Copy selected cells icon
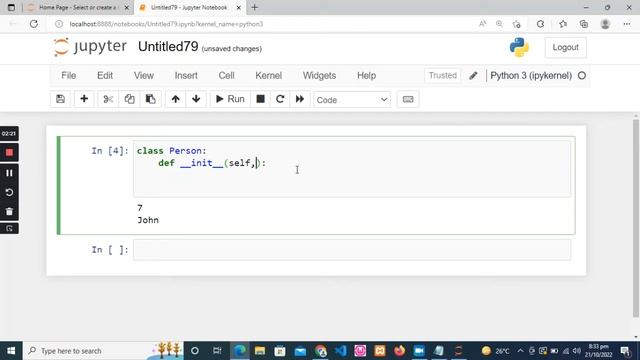 pos(129,99)
